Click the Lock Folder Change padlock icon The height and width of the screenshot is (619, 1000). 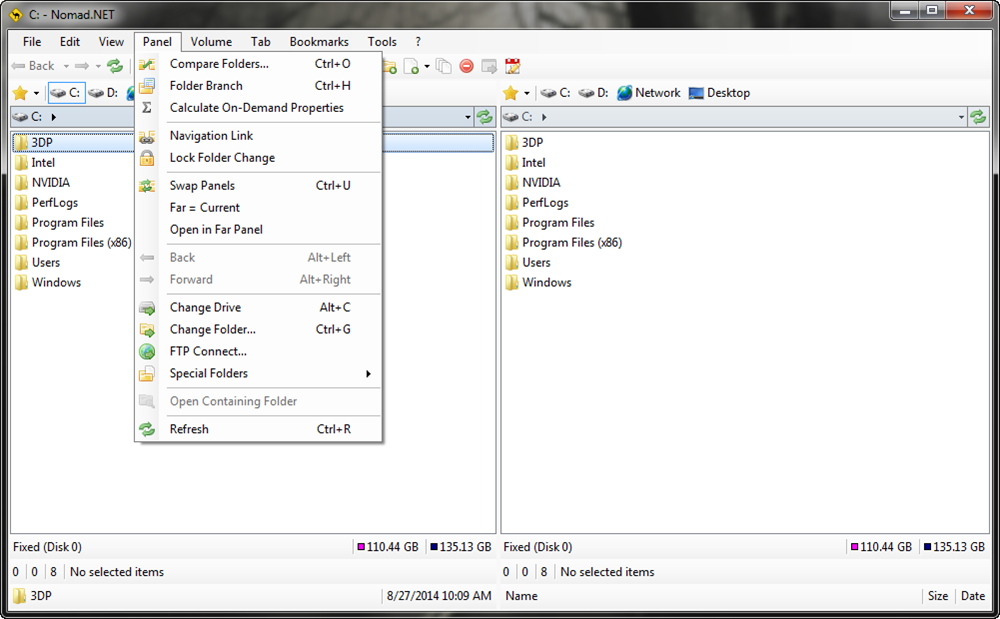pyautogui.click(x=147, y=157)
